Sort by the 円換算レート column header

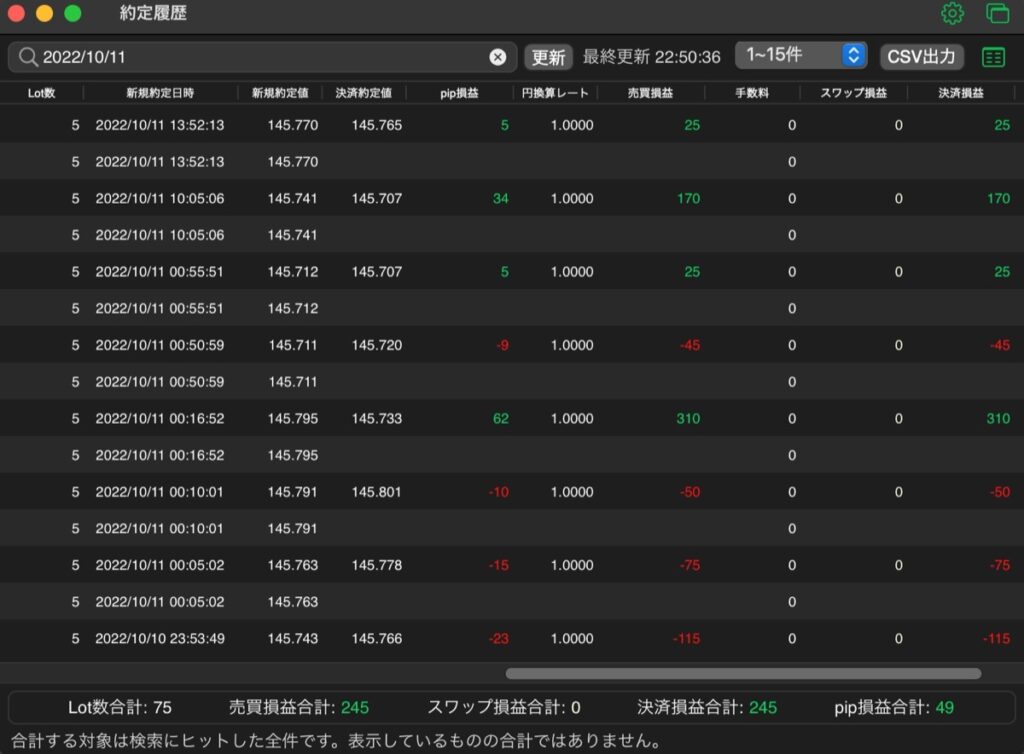[x=555, y=93]
